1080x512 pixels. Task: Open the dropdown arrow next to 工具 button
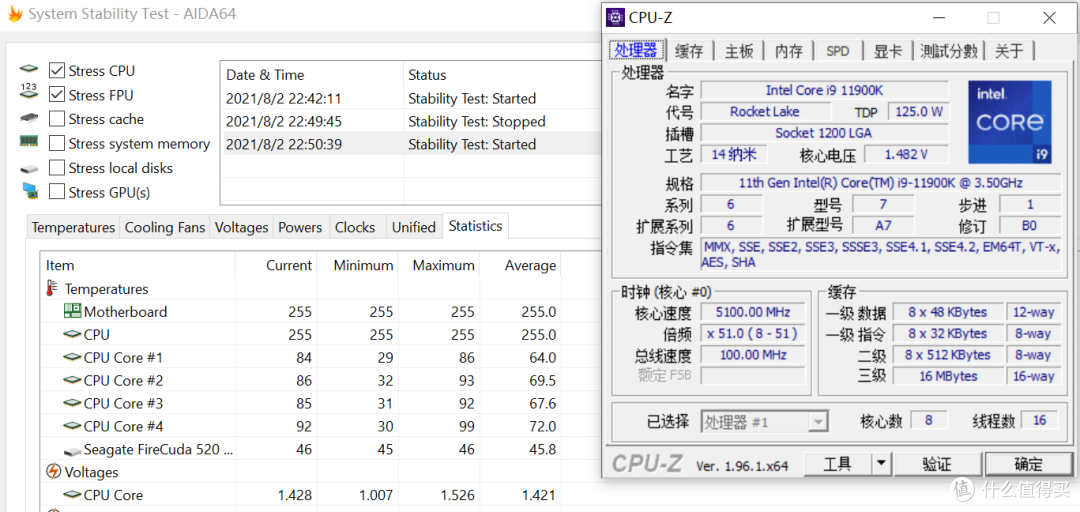(x=881, y=463)
